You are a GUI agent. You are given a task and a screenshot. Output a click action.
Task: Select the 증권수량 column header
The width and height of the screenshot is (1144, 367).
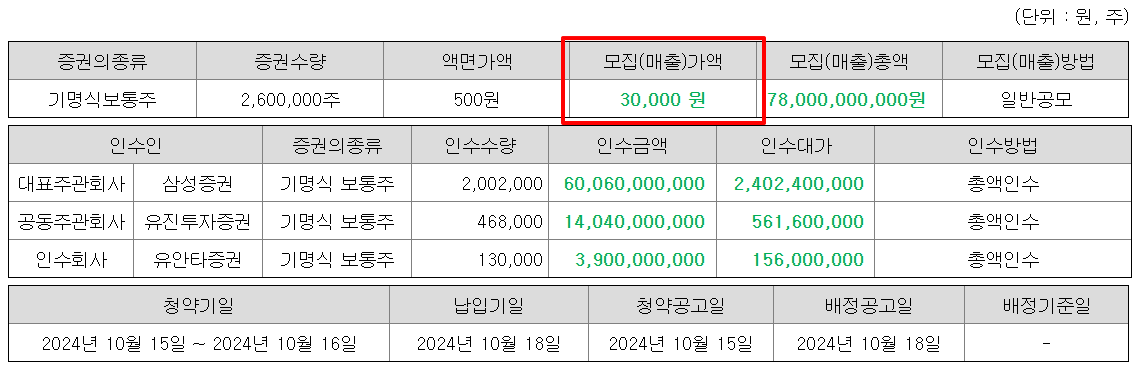tap(290, 62)
